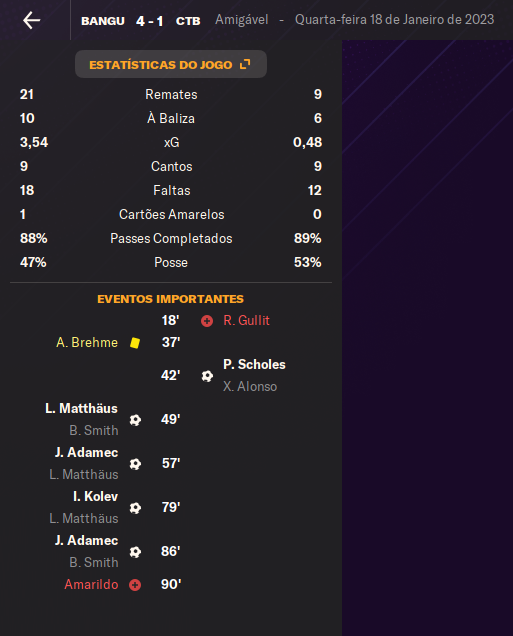The image size is (513, 636).
Task: Open R. Gullit player link
Action: 246,320
